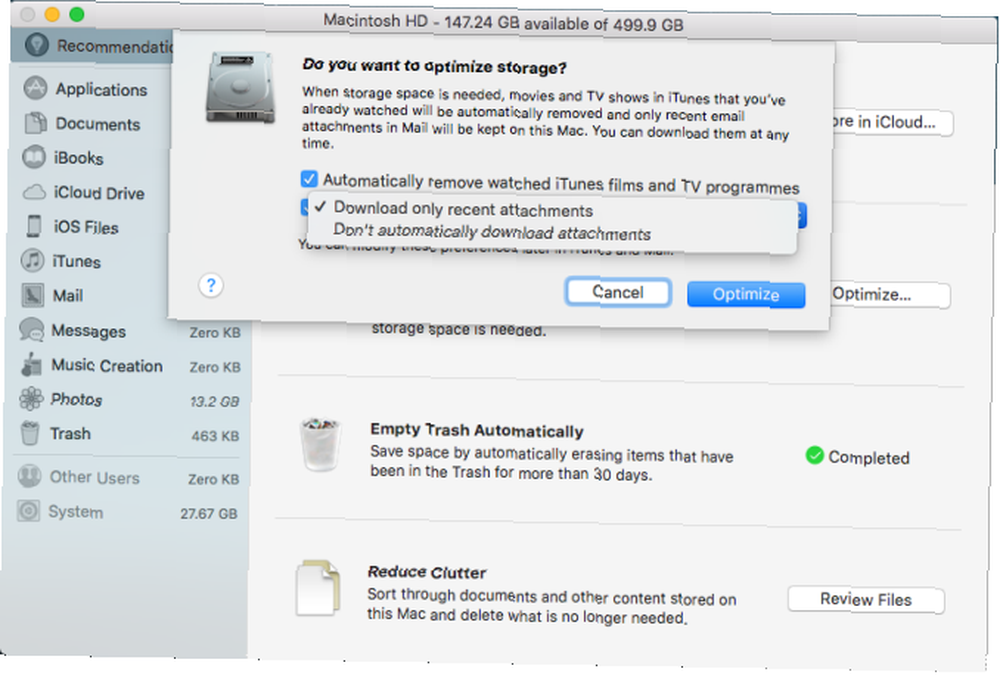Click Other Users label in sidebar
Image resolution: width=1000 pixels, height=675 pixels.
pos(94,477)
